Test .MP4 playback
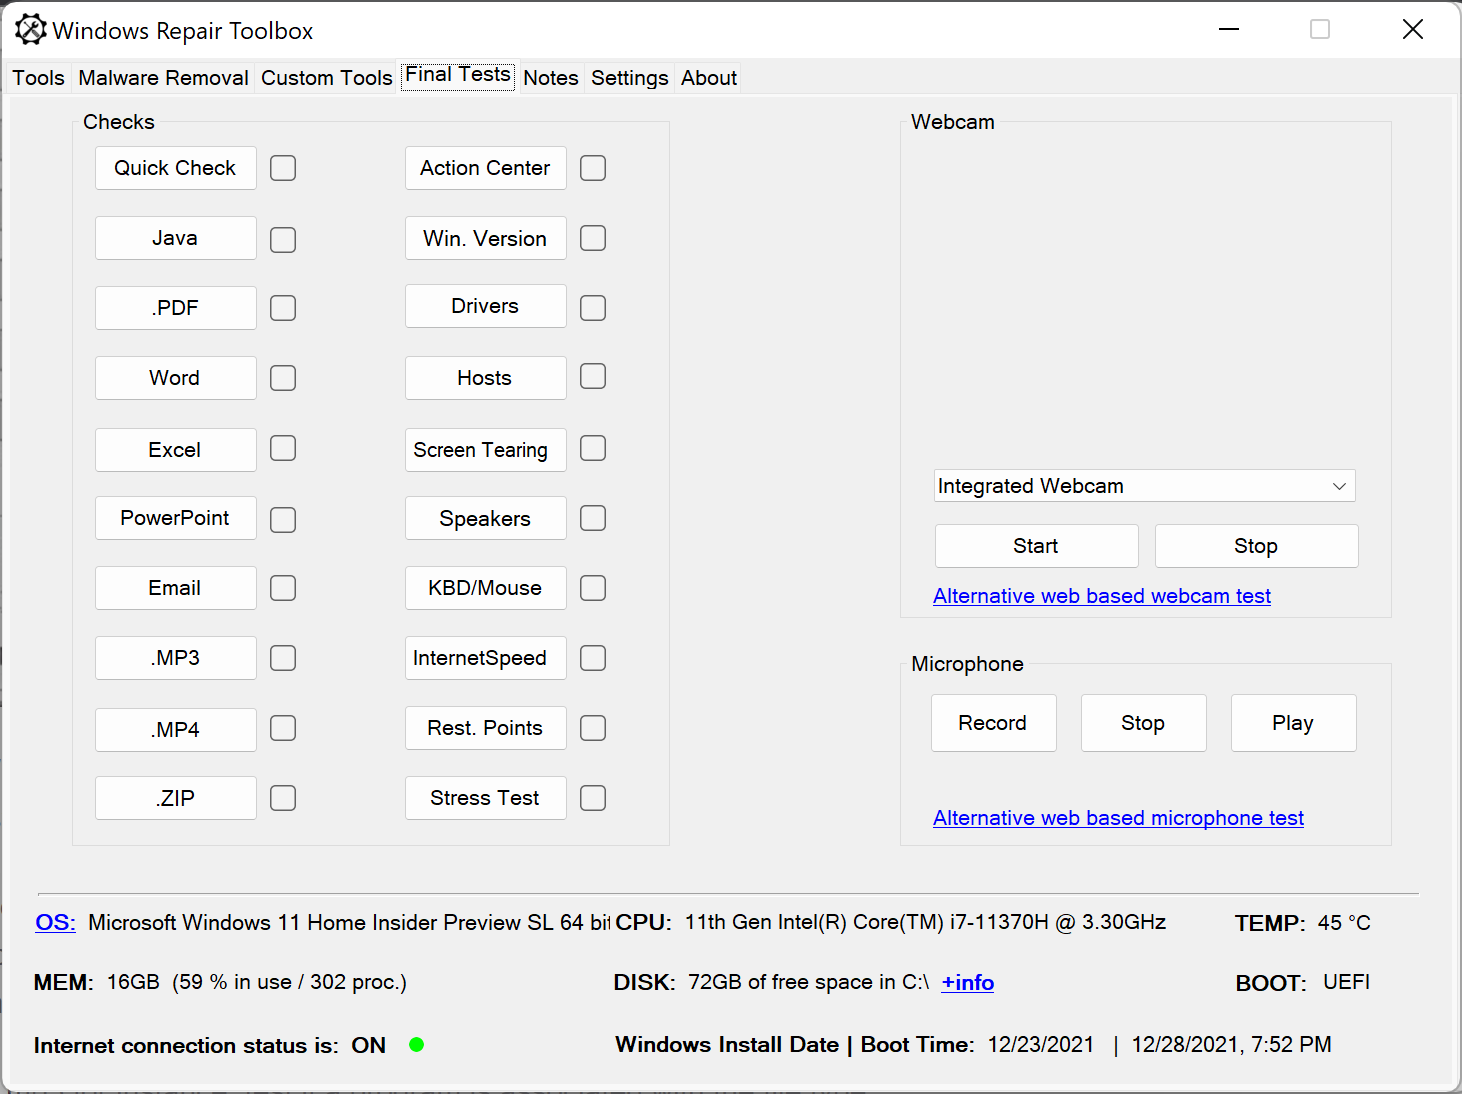The width and height of the screenshot is (1462, 1094). (x=176, y=730)
